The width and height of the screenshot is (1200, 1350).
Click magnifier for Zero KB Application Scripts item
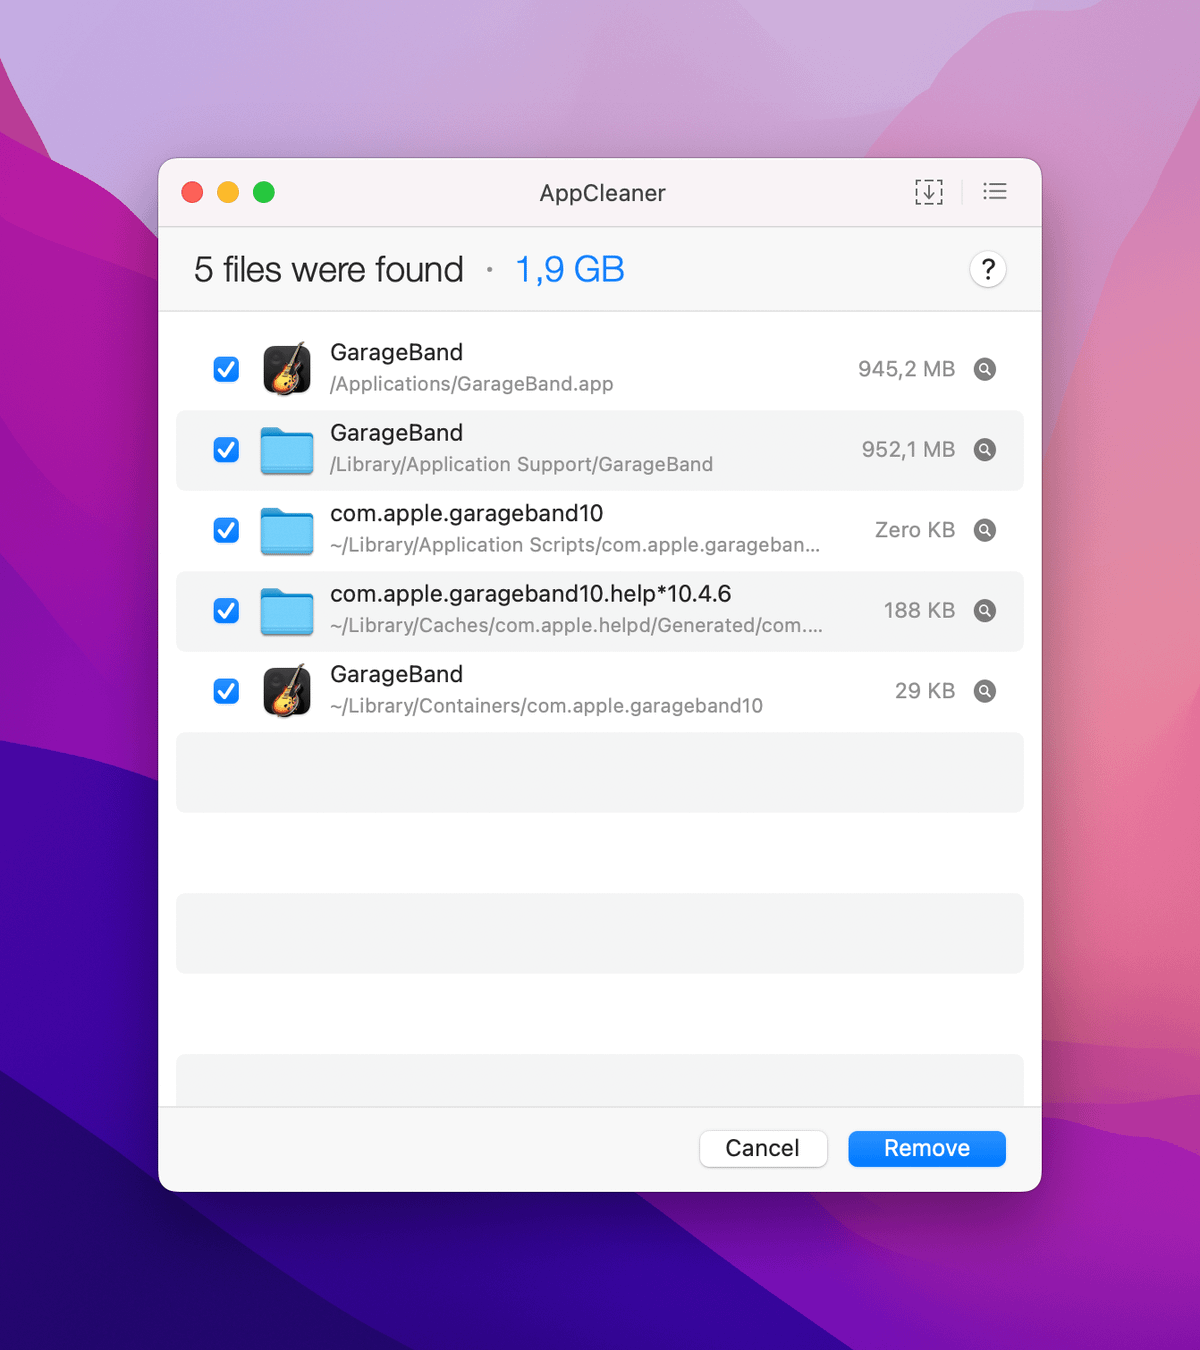tap(985, 530)
